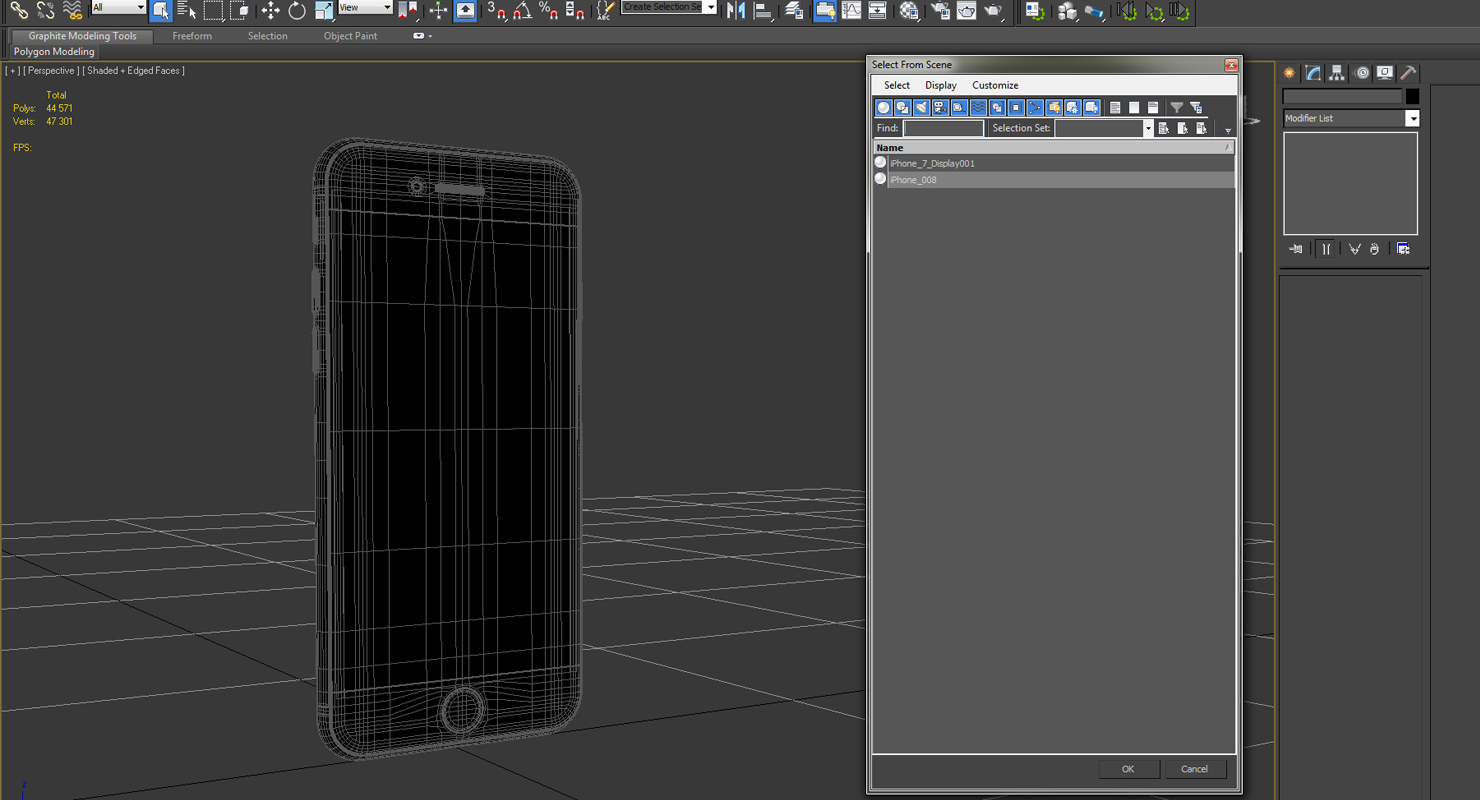Screen dimensions: 1480x800
Task: Open the Material Editor
Action: pyautogui.click(x=909, y=11)
